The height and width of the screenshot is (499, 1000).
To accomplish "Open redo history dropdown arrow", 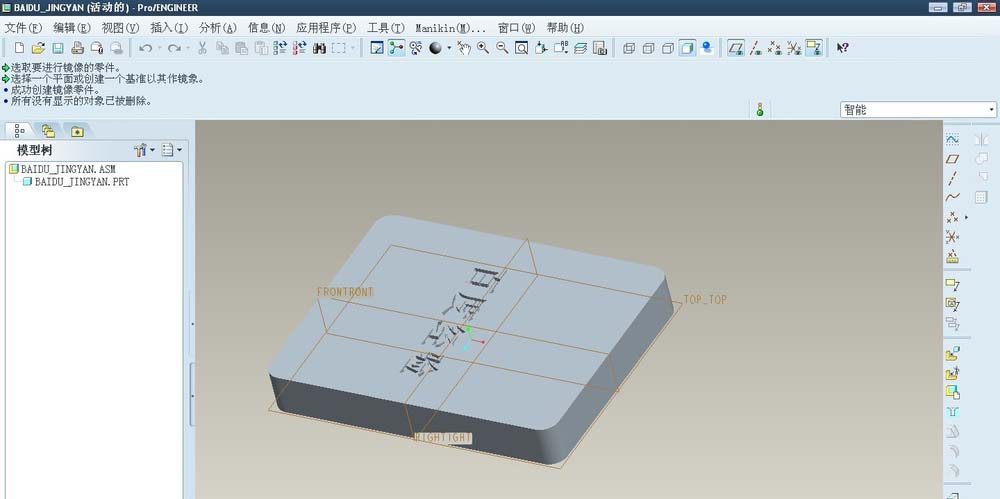I will point(187,48).
